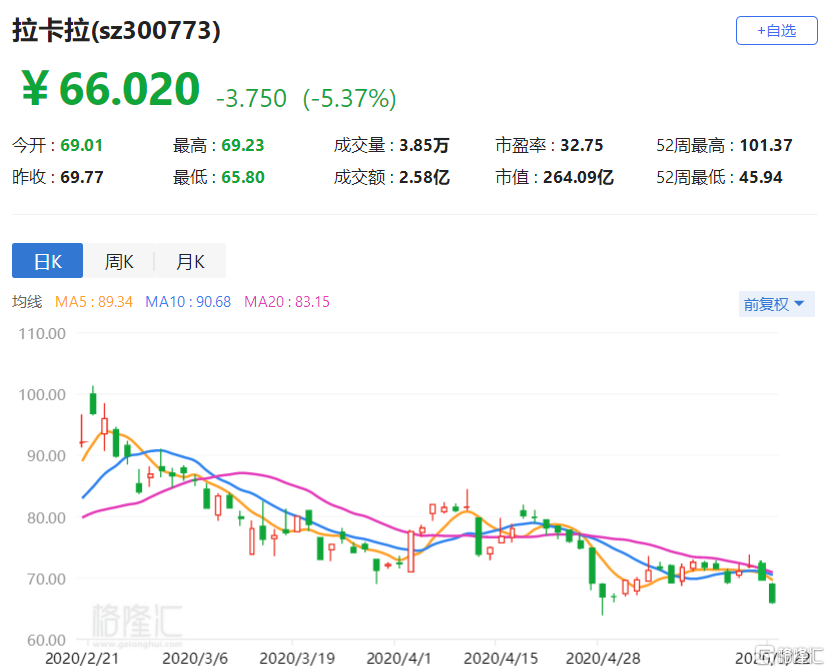830x672 pixels.
Task: Click 最高 value 69.23
Action: click(x=242, y=145)
